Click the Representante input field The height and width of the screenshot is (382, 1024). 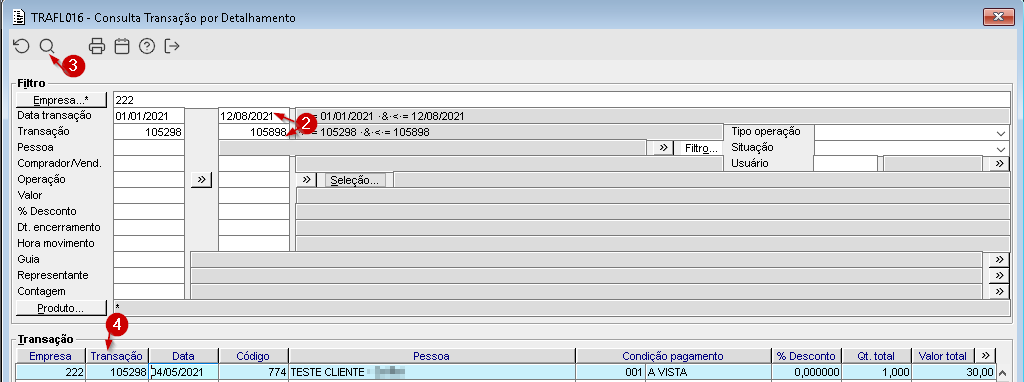149,276
